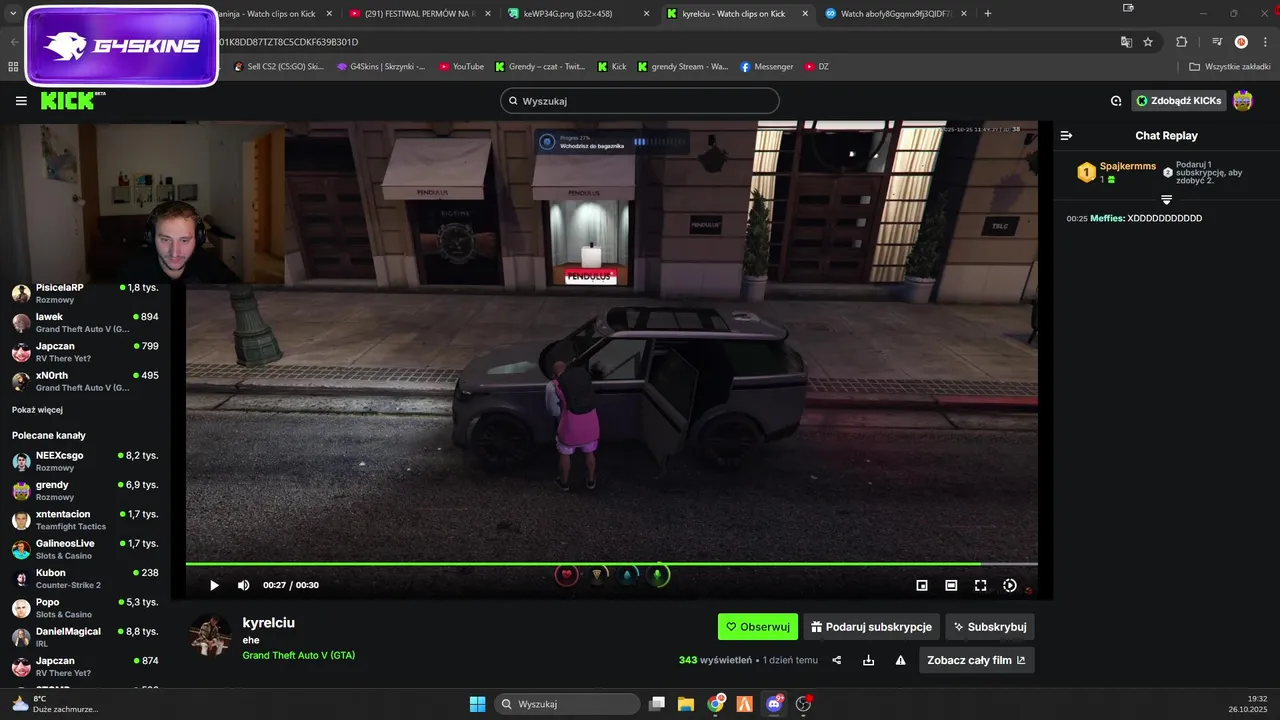Image resolution: width=1280 pixels, height=720 pixels.
Task: Report the clip via the warning triangle icon
Action: coord(900,660)
